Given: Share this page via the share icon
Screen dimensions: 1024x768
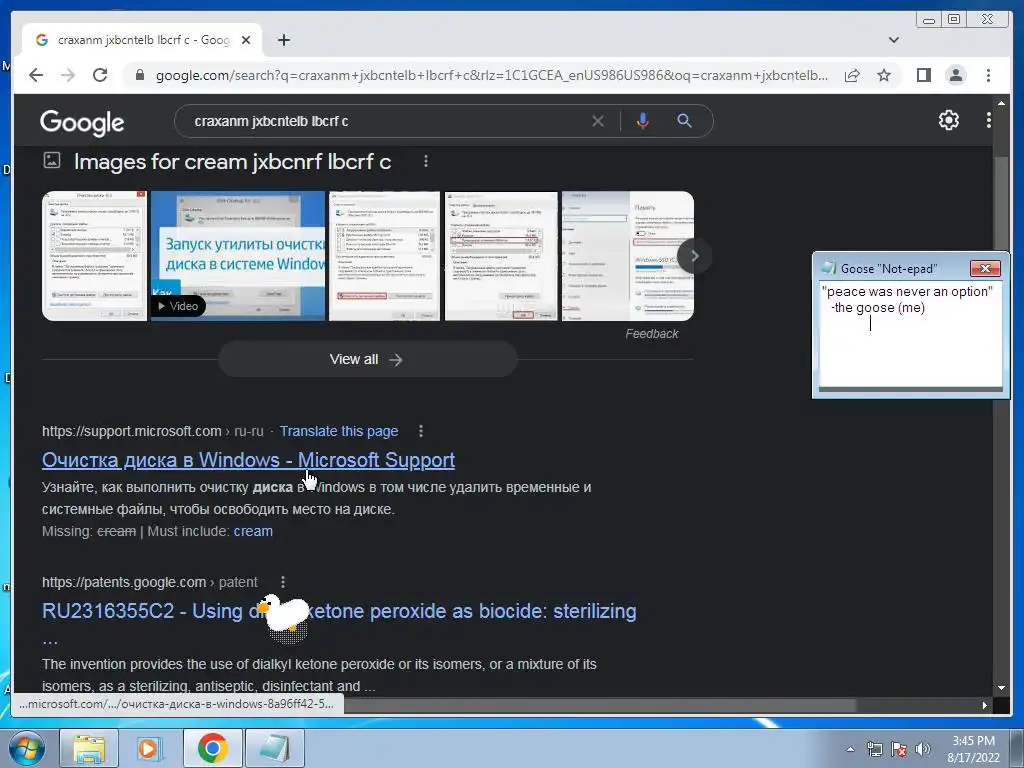Looking at the screenshot, I should [852, 75].
